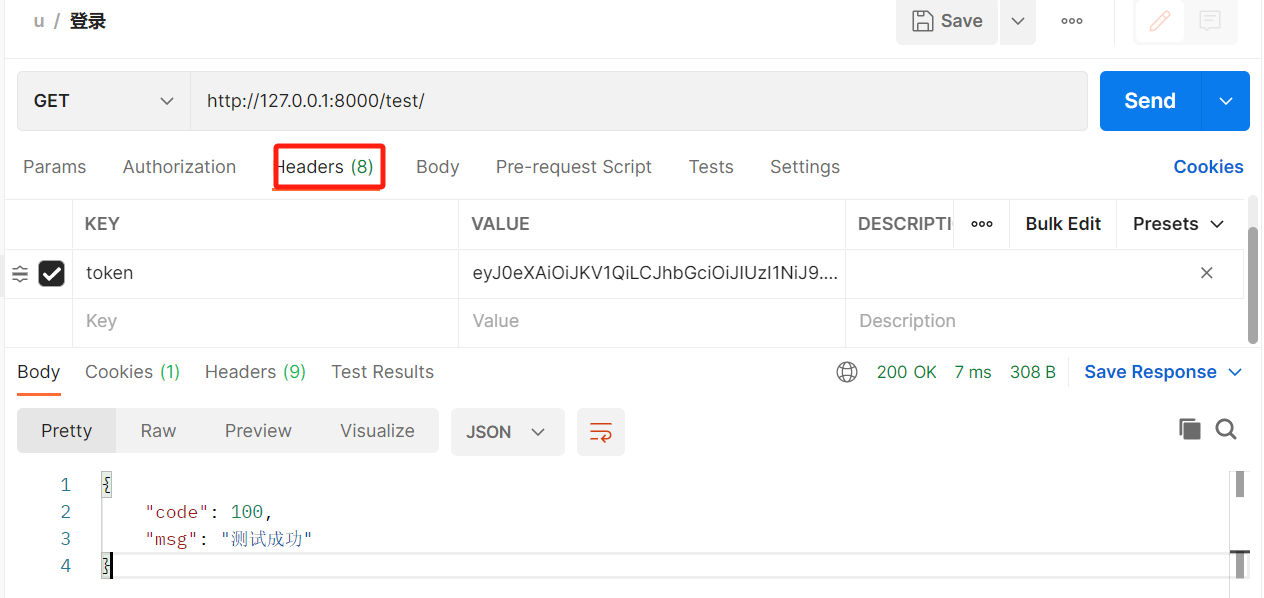The width and height of the screenshot is (1264, 598).
Task: Open the response Headers (9) tab
Action: pyautogui.click(x=255, y=372)
